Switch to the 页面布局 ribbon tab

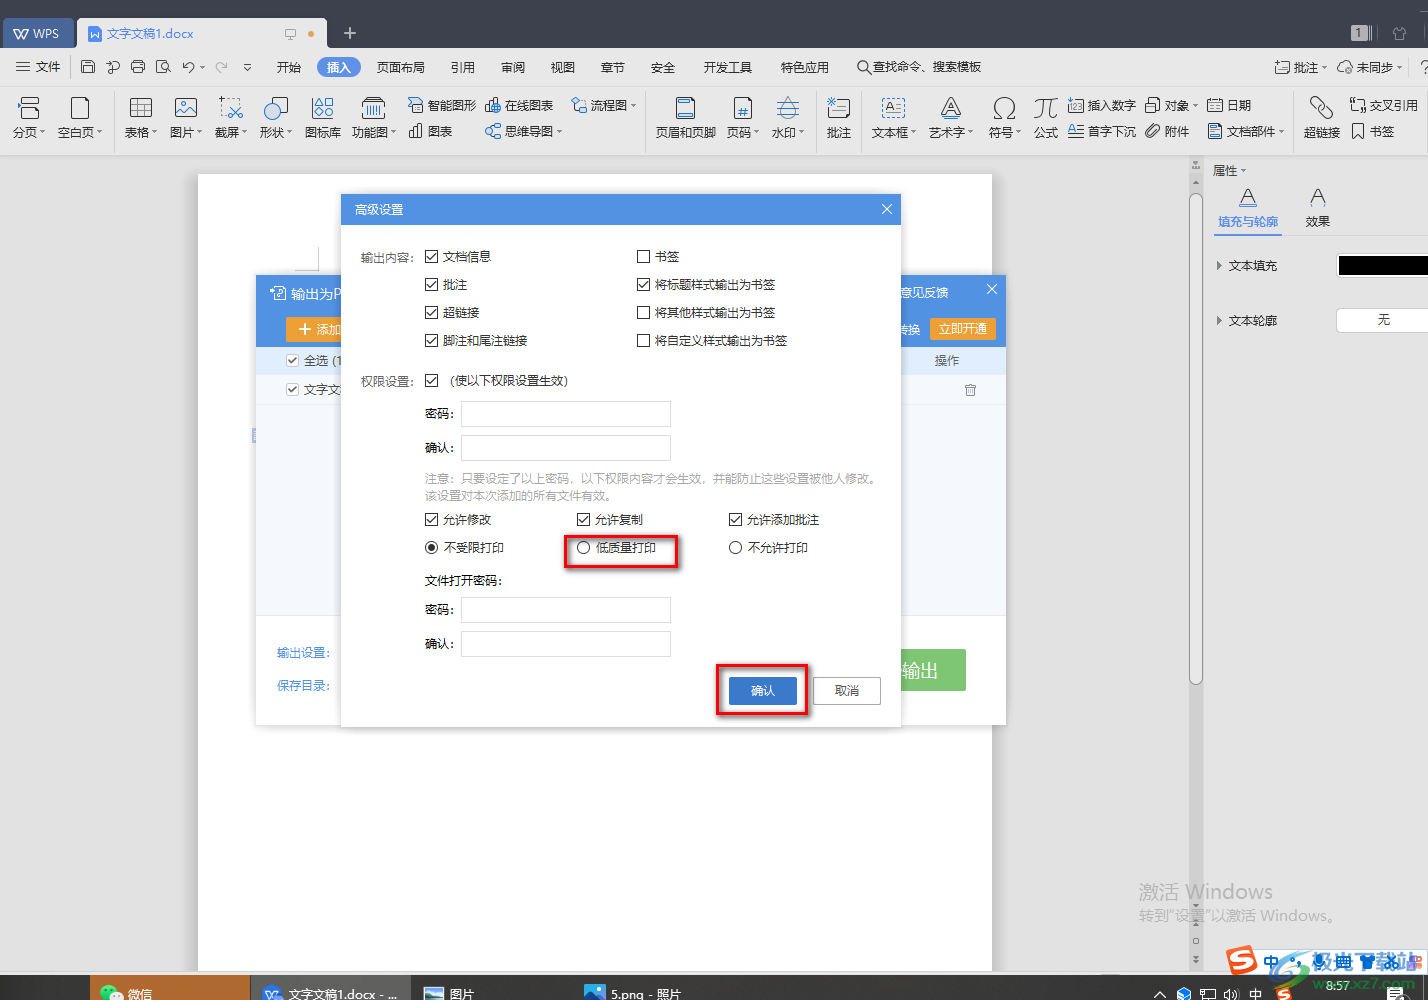[401, 67]
